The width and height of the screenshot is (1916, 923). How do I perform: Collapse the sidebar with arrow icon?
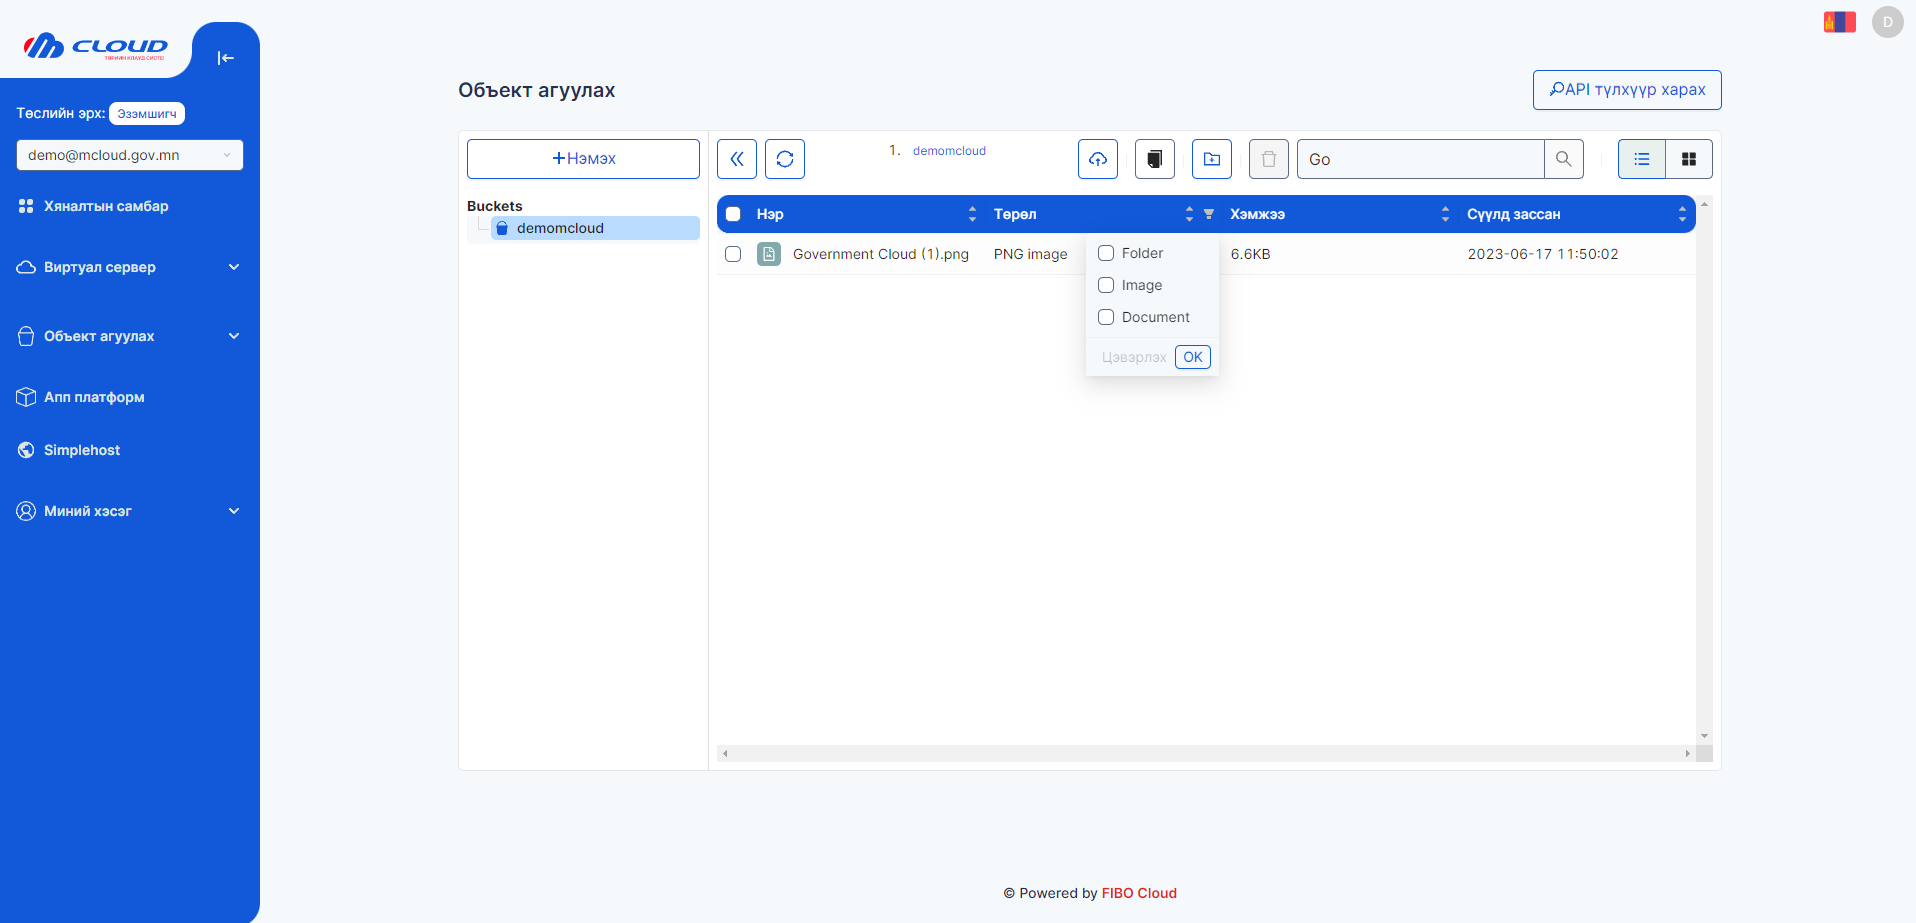(226, 58)
